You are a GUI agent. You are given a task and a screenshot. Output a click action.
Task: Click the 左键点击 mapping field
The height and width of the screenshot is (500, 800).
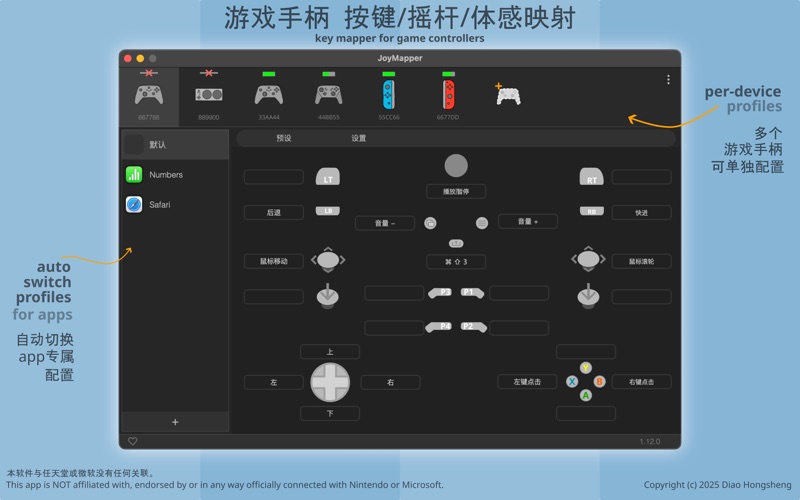pos(527,382)
